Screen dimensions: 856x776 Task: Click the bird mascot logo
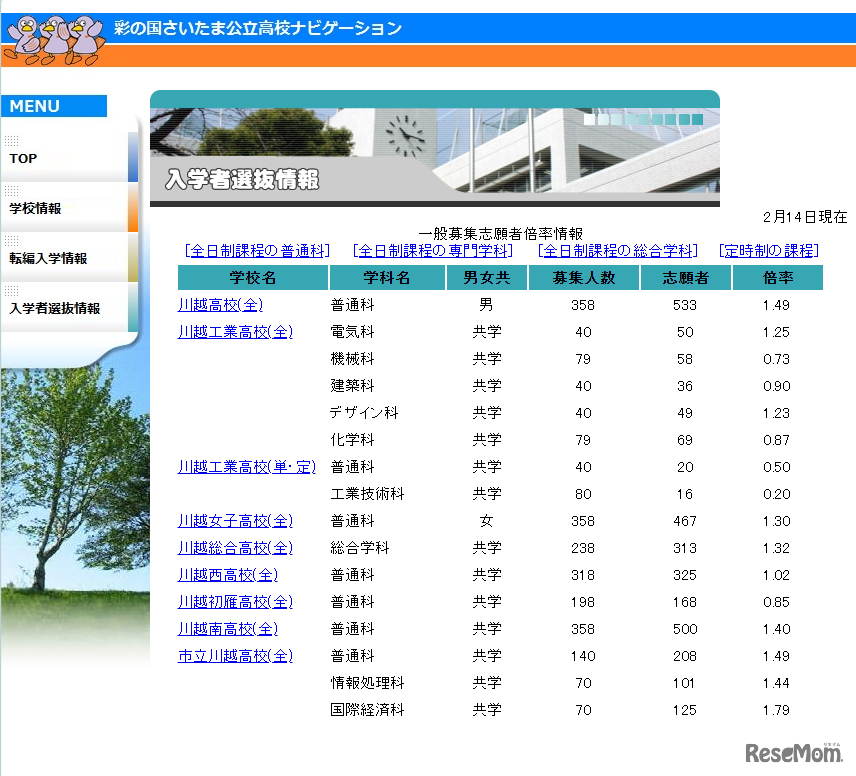[x=53, y=37]
